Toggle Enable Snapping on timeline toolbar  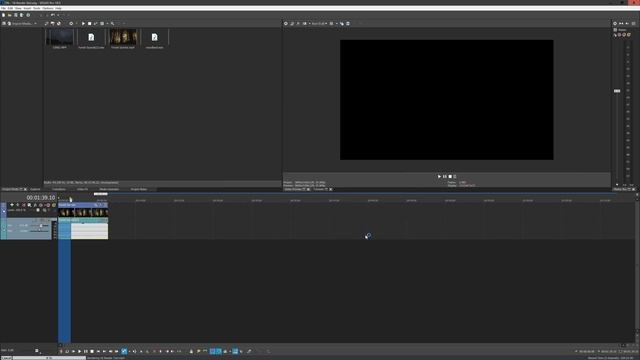pos(212,351)
